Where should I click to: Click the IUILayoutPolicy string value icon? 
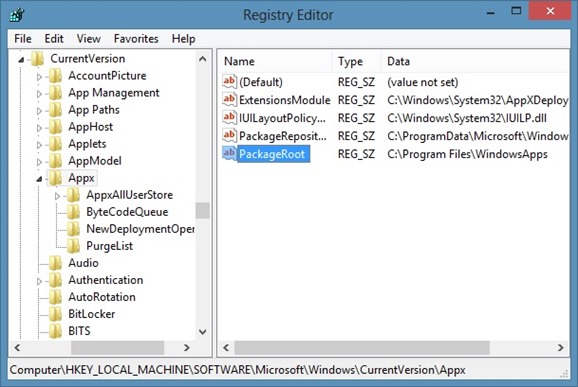(229, 117)
